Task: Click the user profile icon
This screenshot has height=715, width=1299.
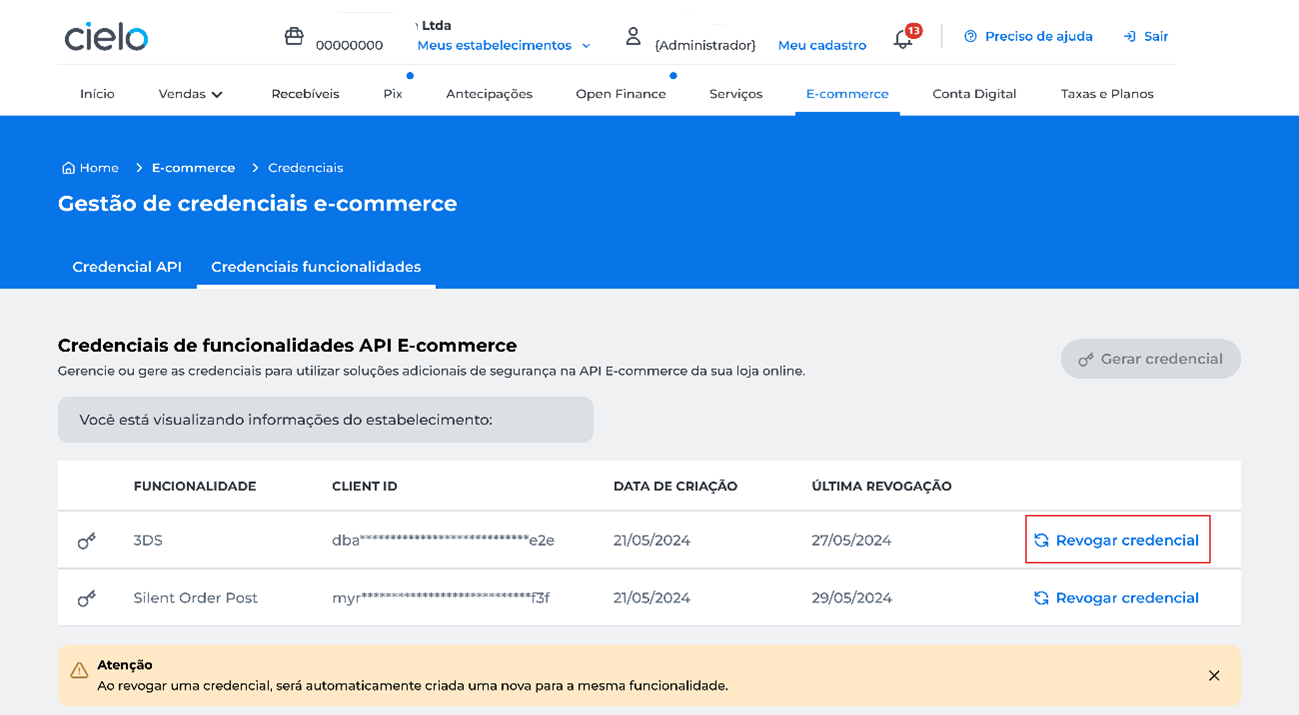Action: coord(633,36)
